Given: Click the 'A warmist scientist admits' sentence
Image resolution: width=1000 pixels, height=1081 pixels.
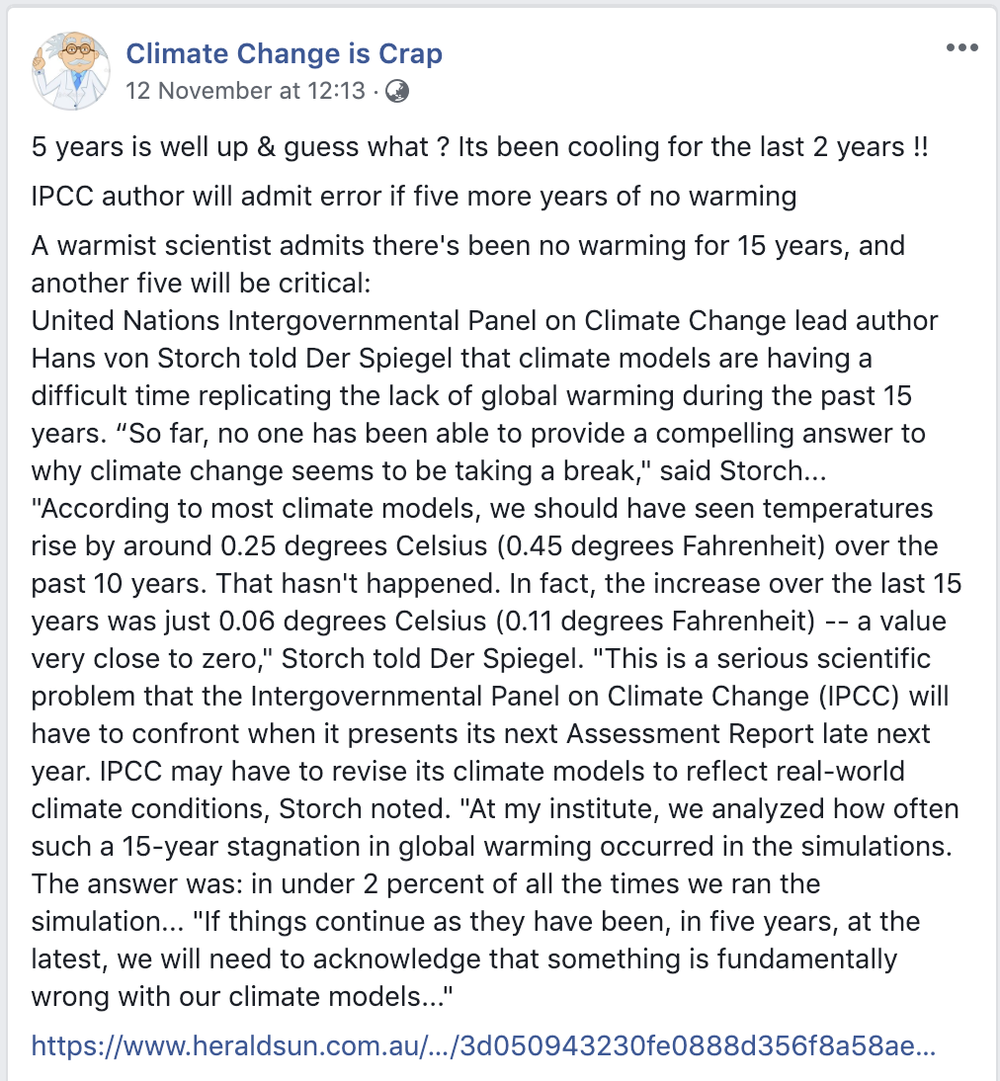Looking at the screenshot, I should (468, 264).
